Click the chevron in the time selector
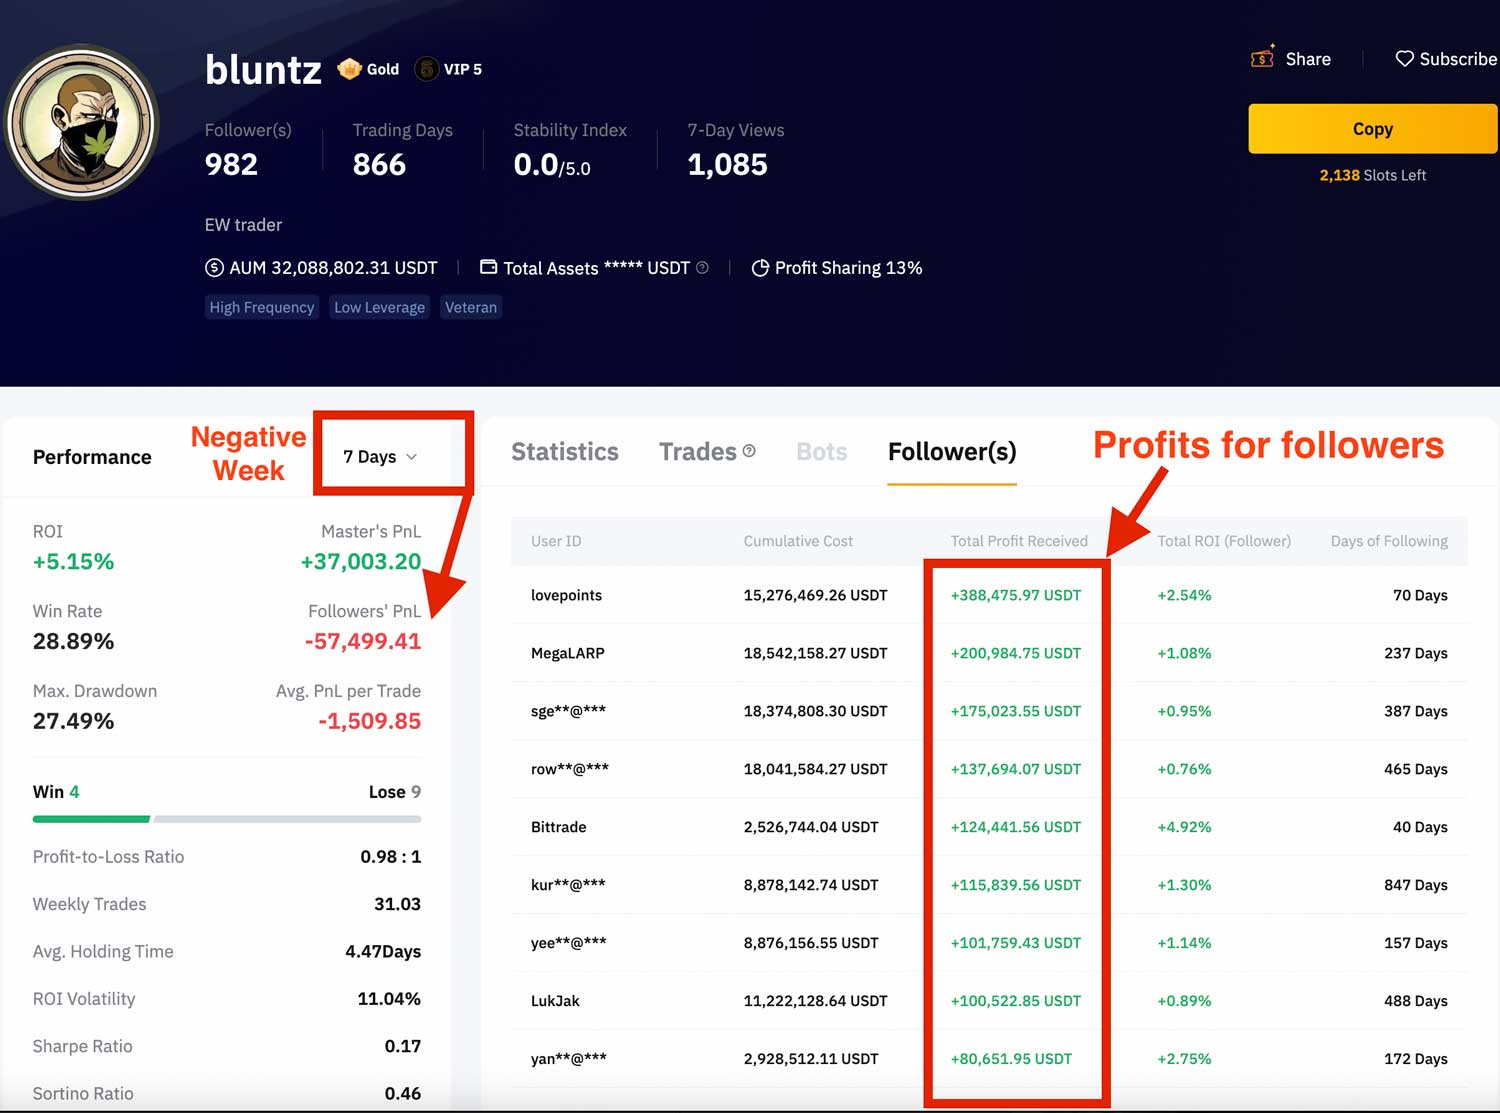The width and height of the screenshot is (1500, 1113). coord(412,457)
